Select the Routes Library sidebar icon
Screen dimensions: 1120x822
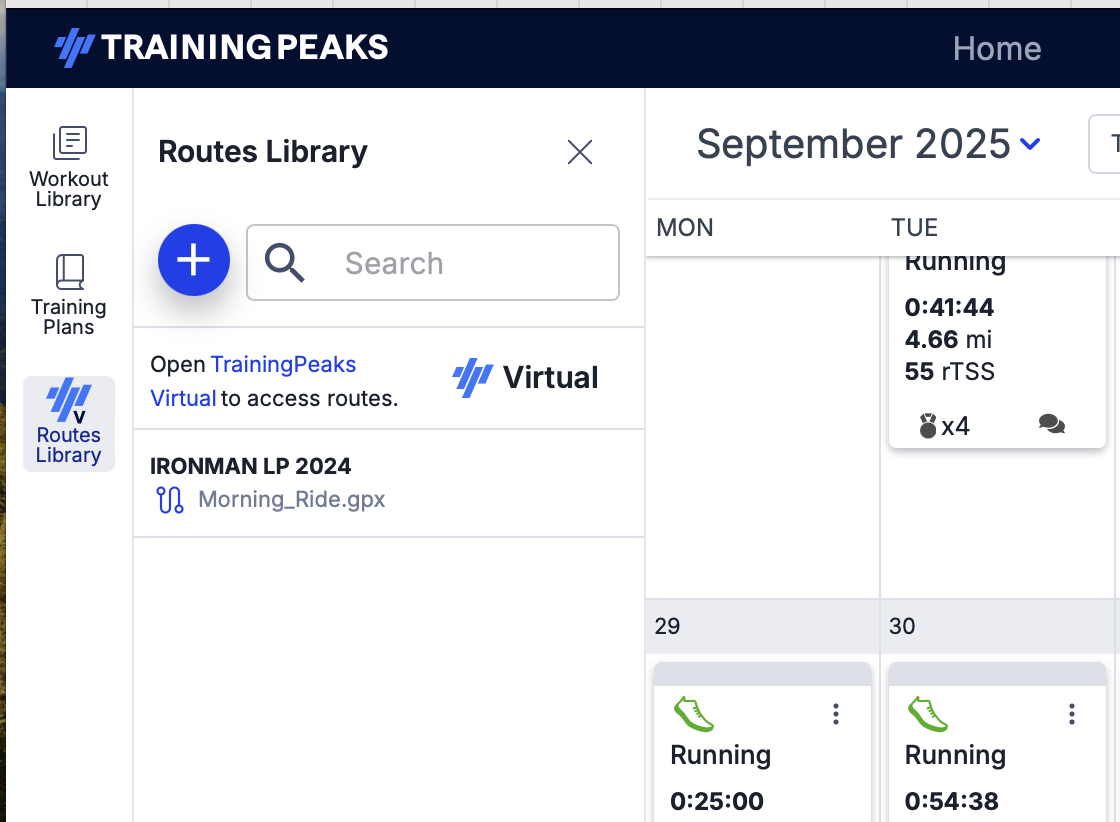click(68, 423)
